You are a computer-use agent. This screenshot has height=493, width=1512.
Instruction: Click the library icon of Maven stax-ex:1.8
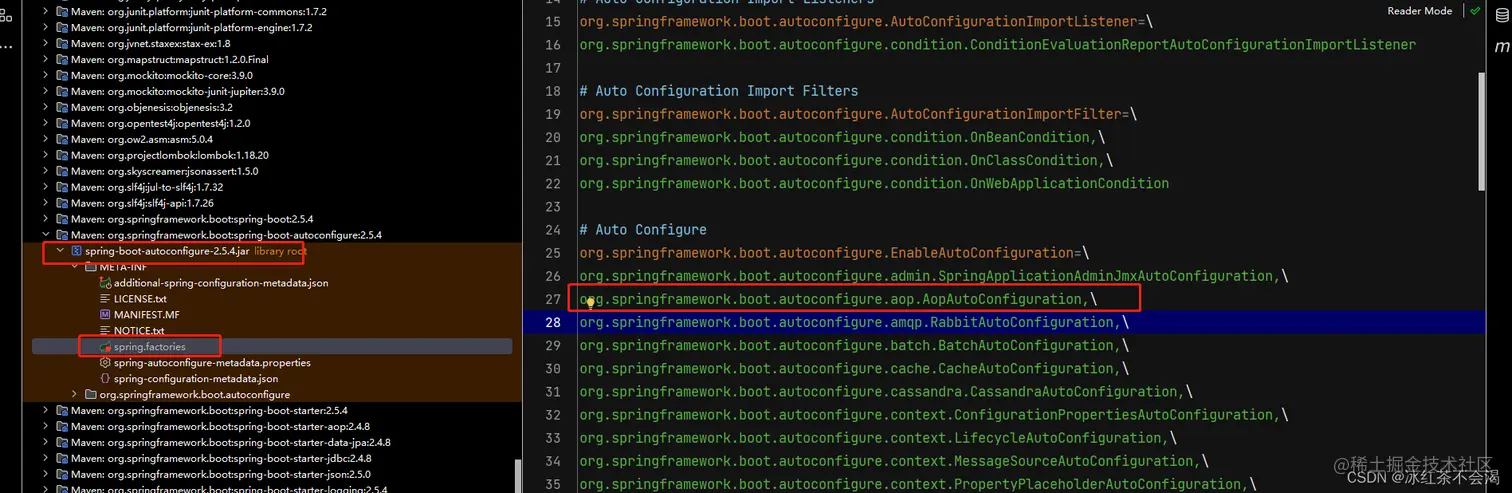tap(63, 43)
